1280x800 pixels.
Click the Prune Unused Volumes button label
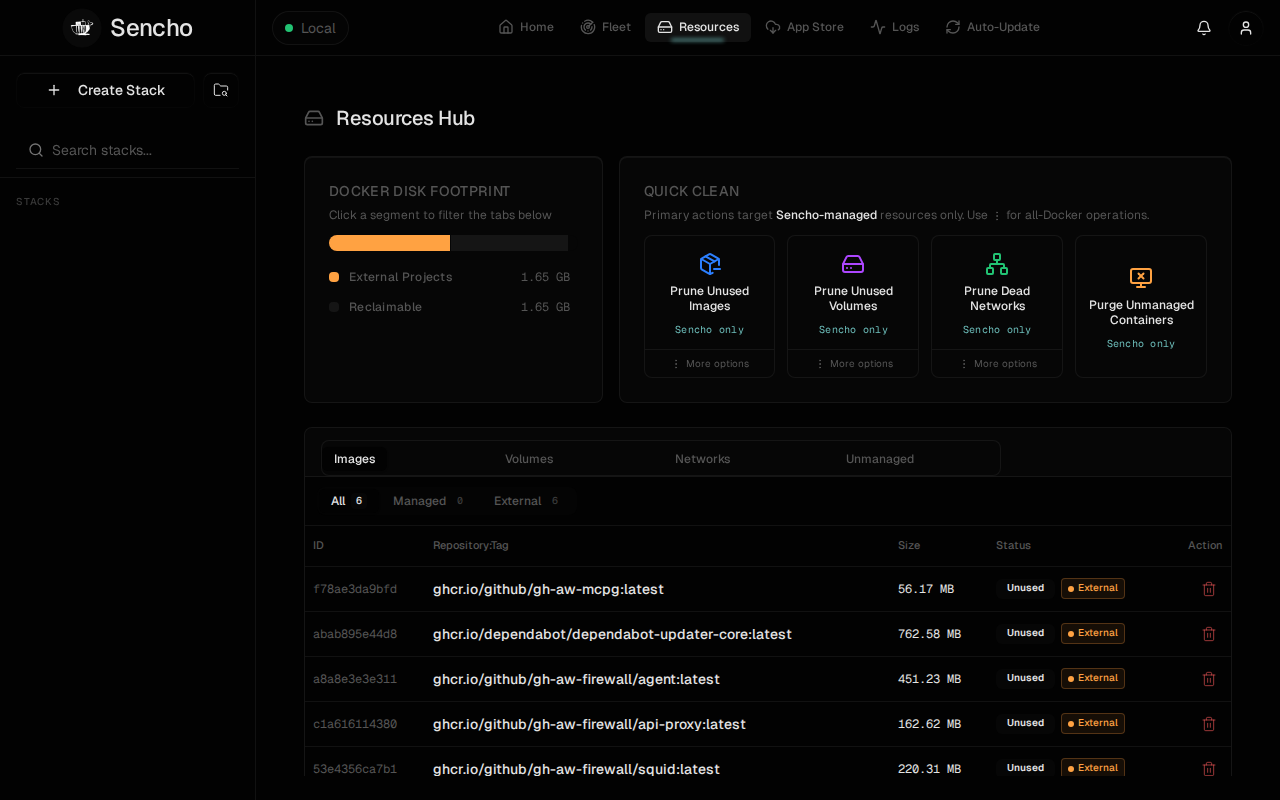tap(853, 299)
